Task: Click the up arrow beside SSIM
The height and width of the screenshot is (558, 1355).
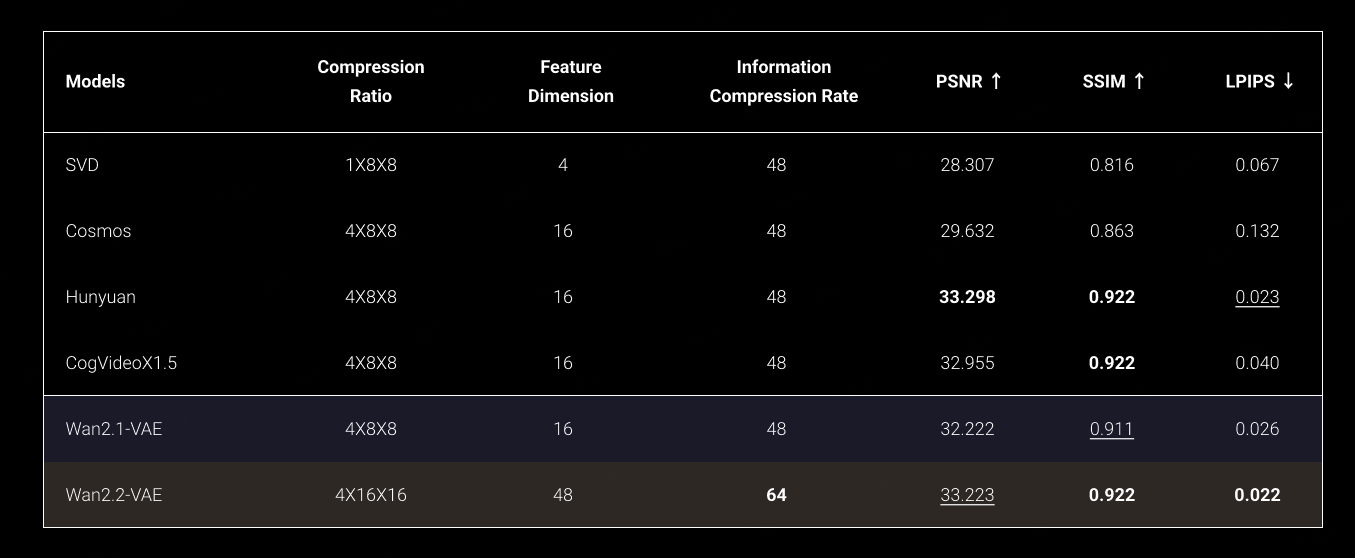Action: 1138,81
